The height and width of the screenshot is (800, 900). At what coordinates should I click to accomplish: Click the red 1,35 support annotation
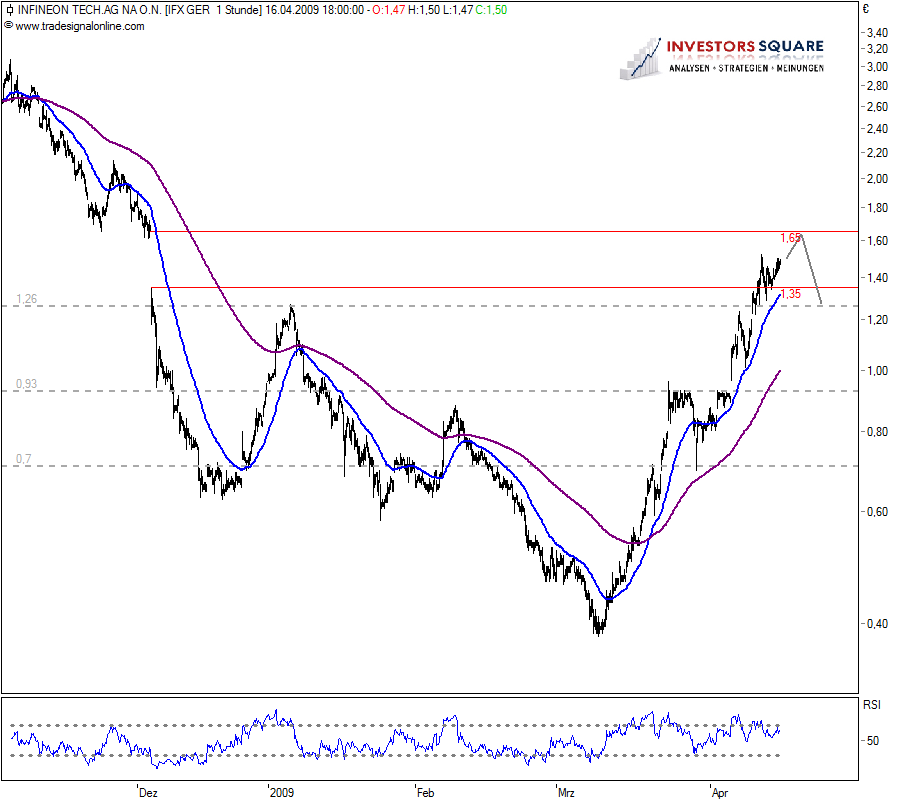coord(790,294)
